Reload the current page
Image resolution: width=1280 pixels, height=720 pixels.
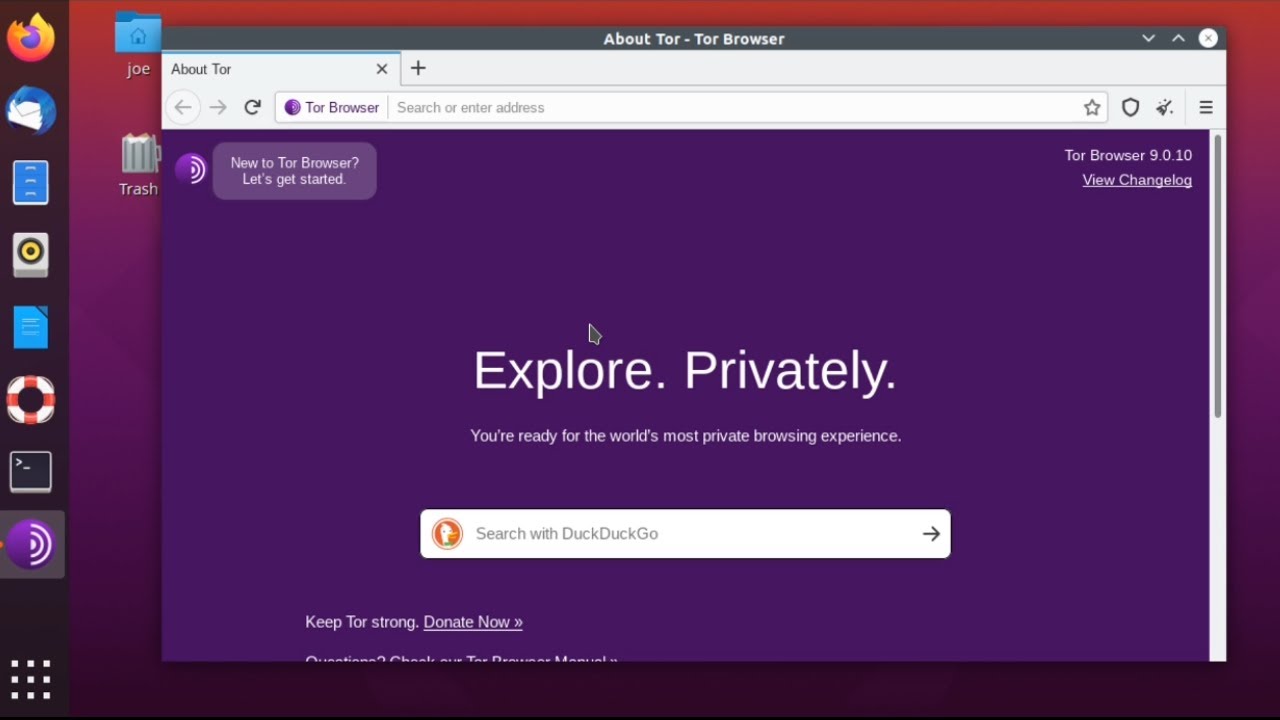coord(253,107)
